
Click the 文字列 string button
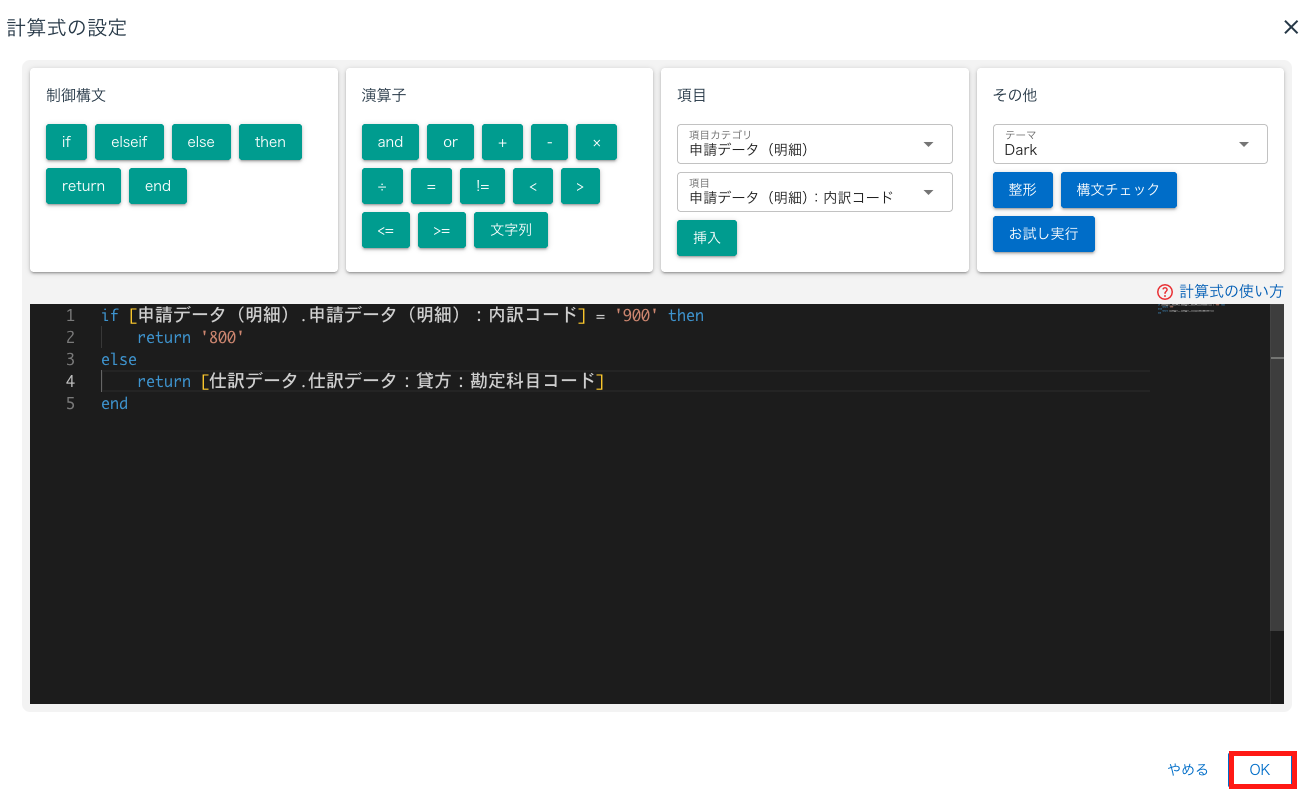coord(511,230)
